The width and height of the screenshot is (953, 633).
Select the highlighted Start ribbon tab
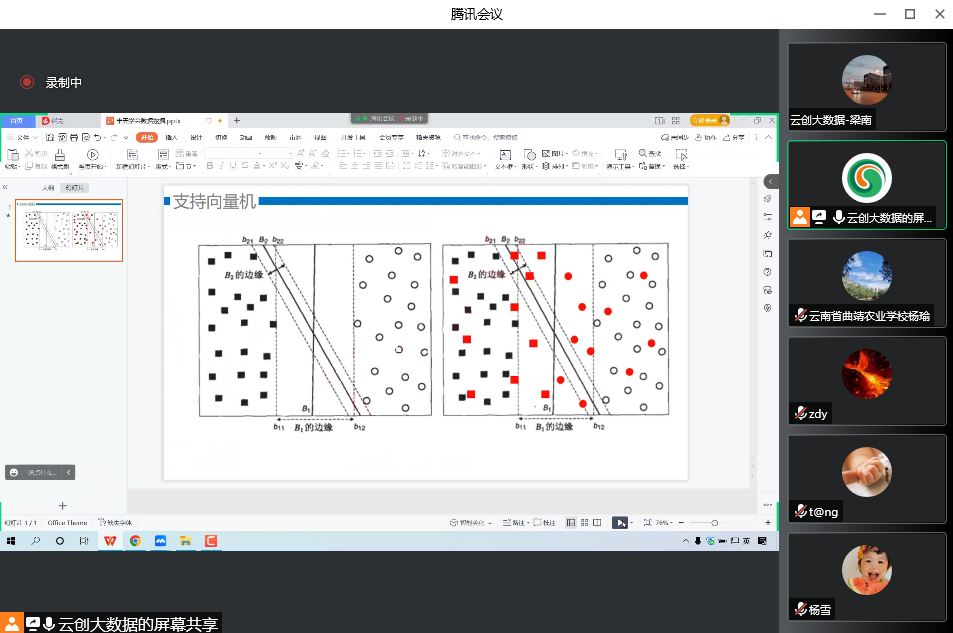click(x=147, y=137)
